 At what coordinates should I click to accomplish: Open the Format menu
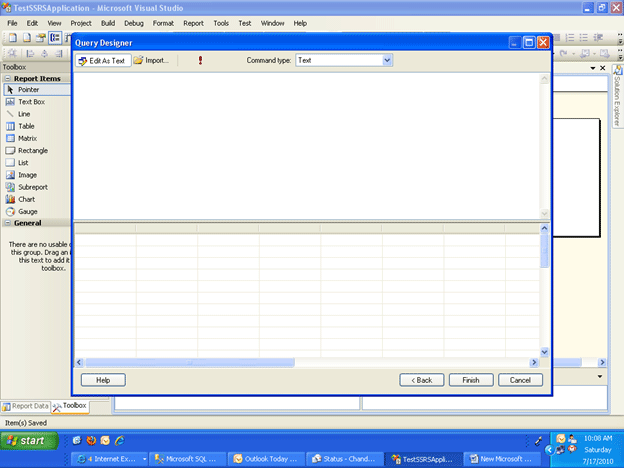(x=163, y=23)
